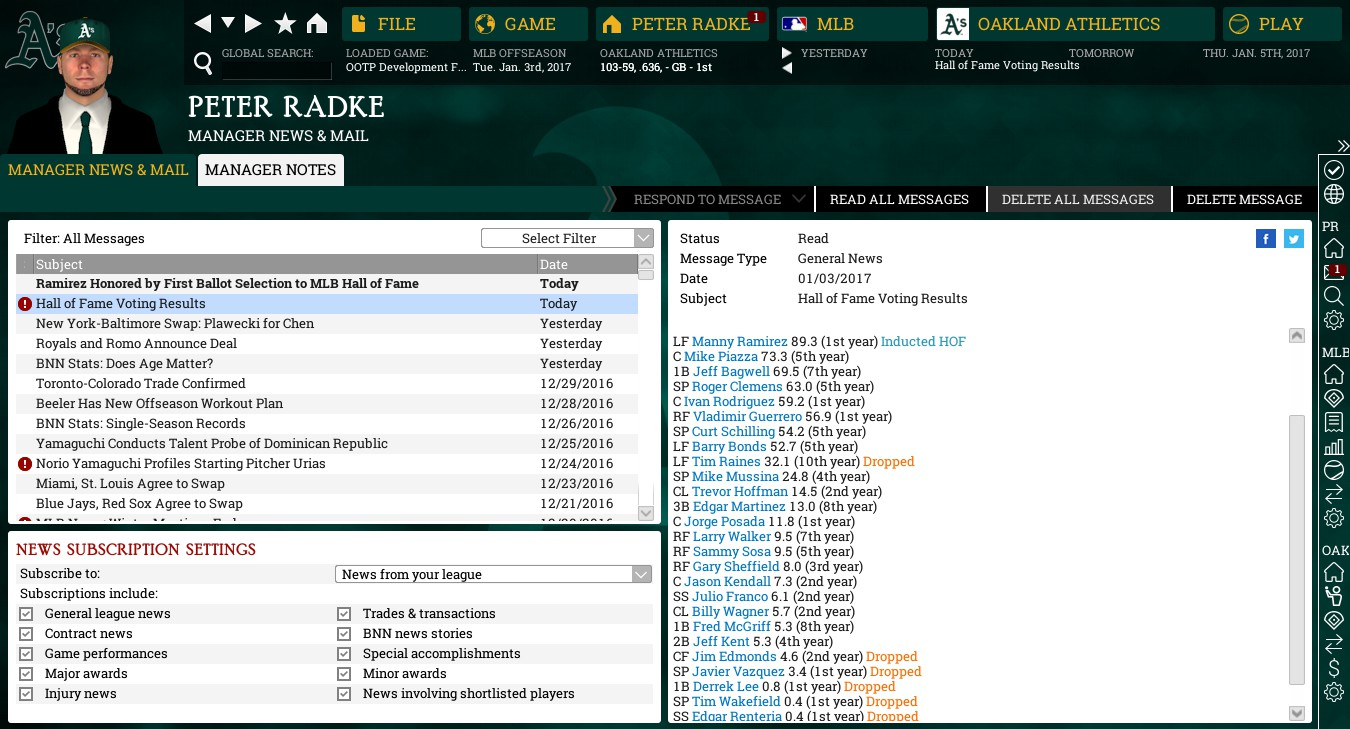
Task: Open the OAK roster player icon
Action: coord(1334,596)
